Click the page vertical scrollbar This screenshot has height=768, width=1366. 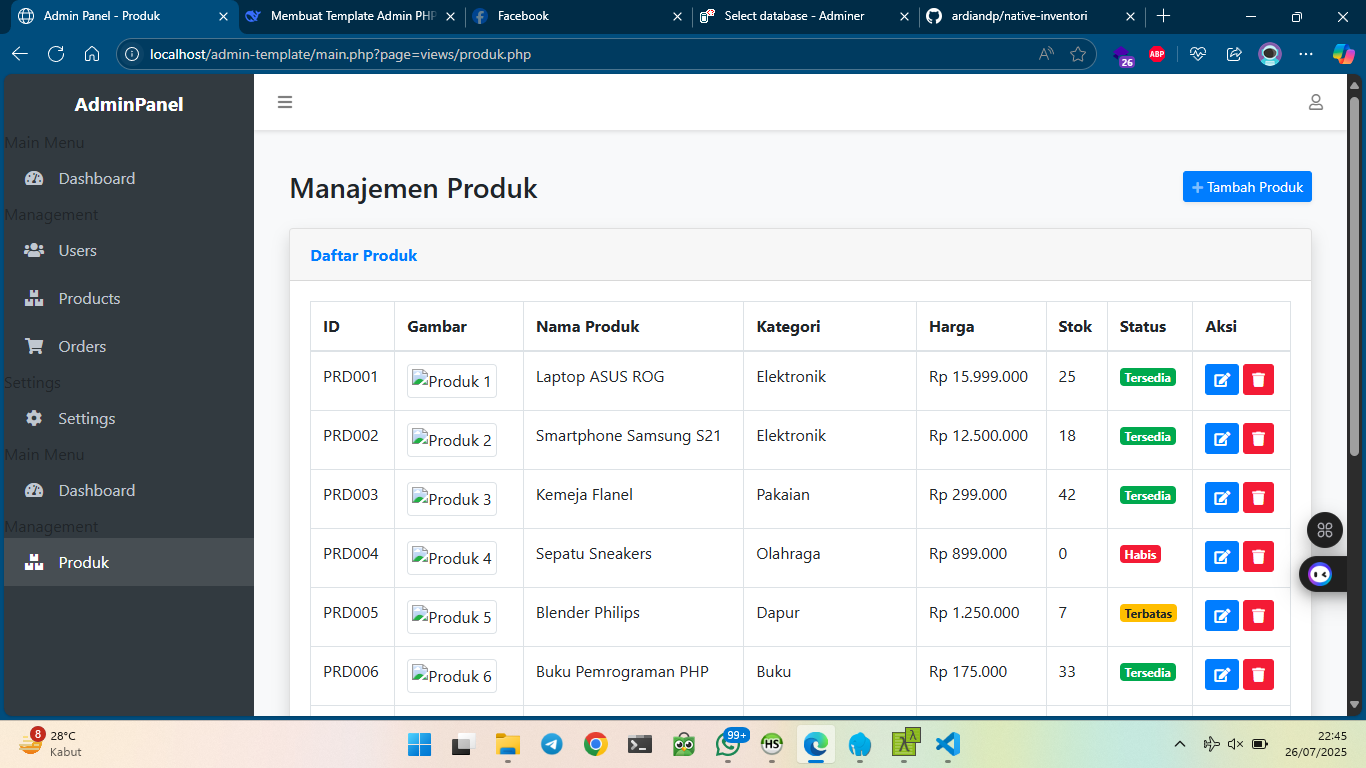tap(1355, 275)
